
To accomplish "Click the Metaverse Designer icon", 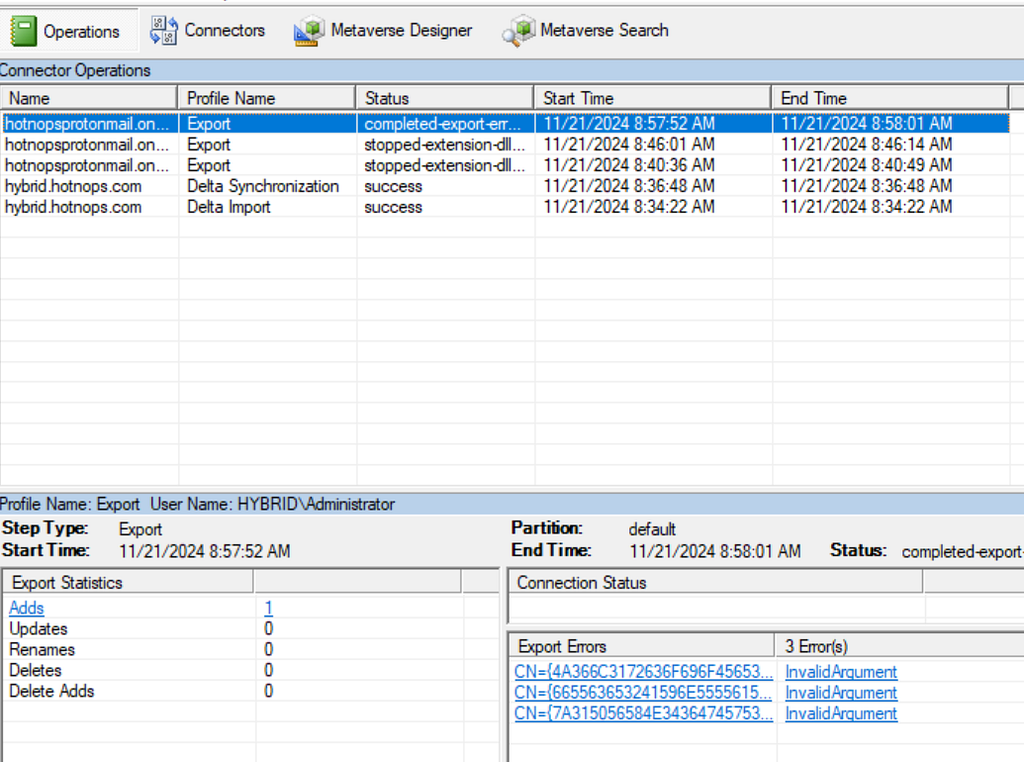I will (307, 31).
